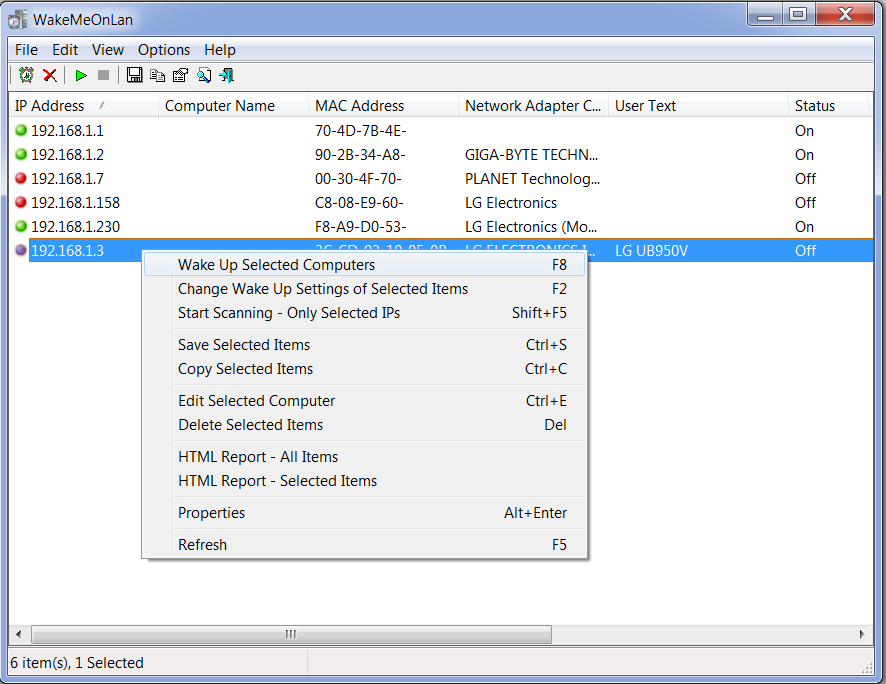Open the View menu
Screen dimensions: 886x684
(x=108, y=50)
